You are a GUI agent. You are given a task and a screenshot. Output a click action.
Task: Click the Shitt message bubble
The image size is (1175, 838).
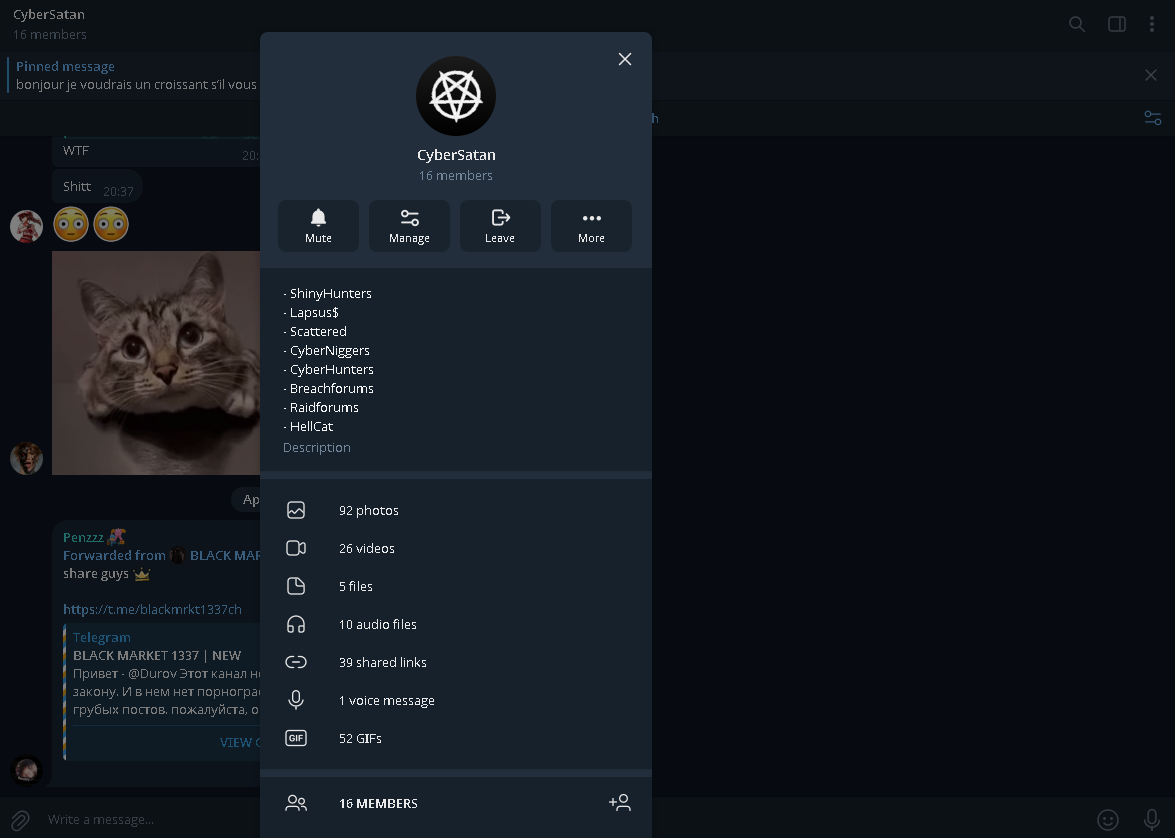pos(97,187)
